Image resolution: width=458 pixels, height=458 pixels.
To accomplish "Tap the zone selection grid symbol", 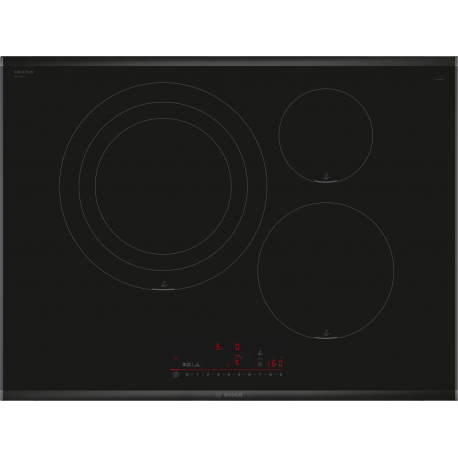I will 187,365.
